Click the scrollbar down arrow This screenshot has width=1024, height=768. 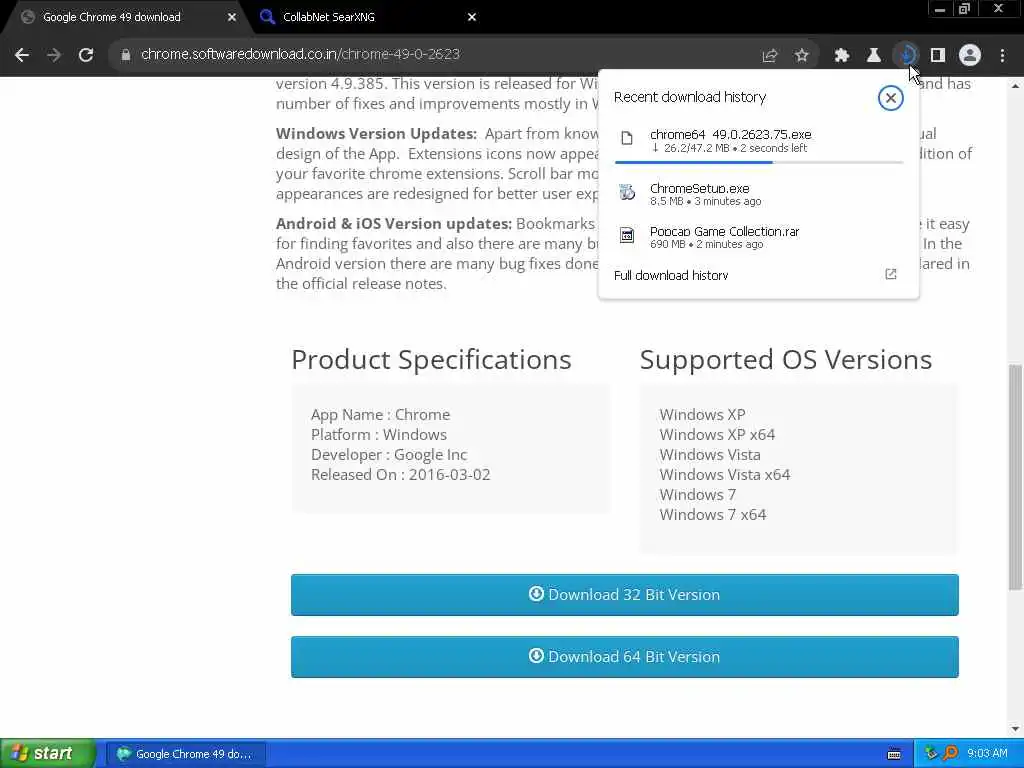tap(1015, 729)
